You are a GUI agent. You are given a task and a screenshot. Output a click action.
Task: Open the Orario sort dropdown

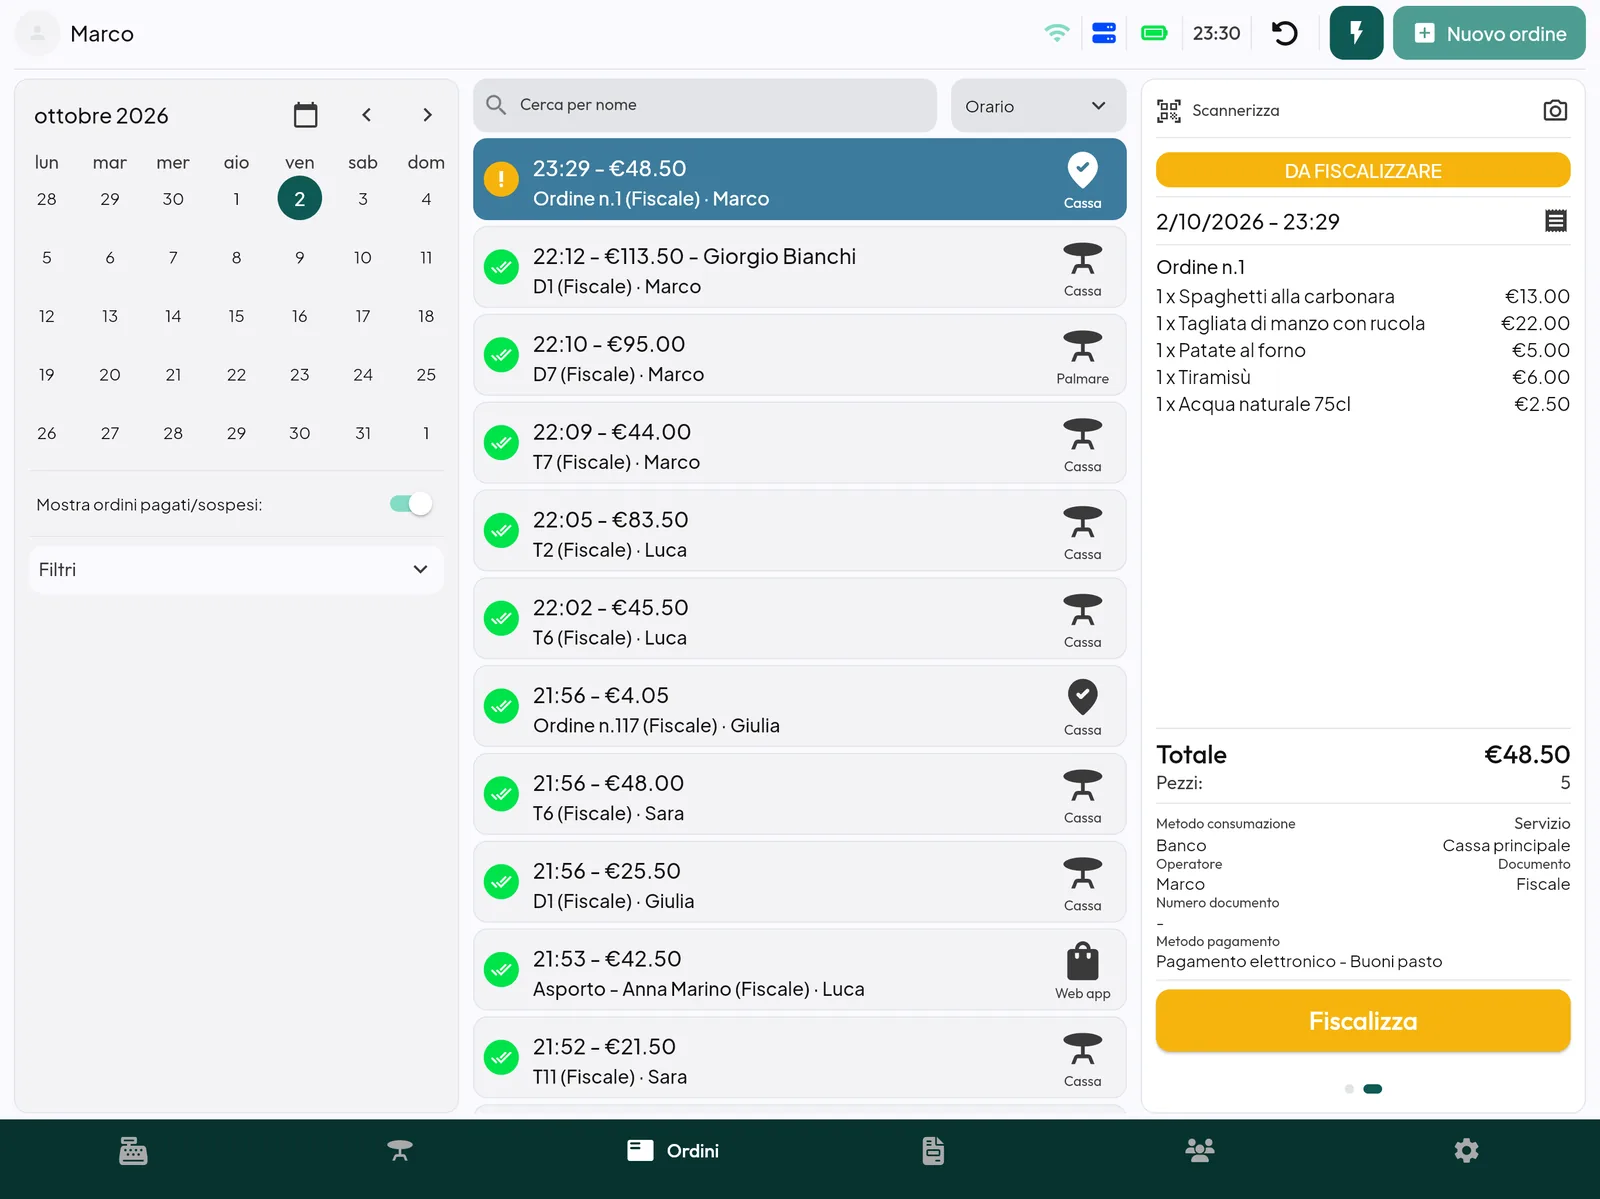[x=1038, y=106]
